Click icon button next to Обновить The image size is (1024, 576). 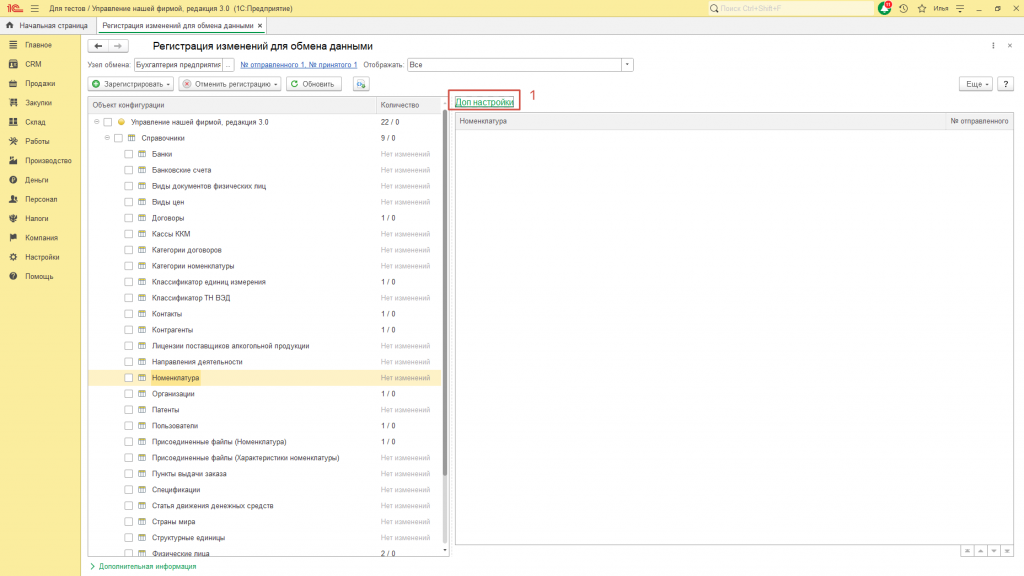point(360,84)
